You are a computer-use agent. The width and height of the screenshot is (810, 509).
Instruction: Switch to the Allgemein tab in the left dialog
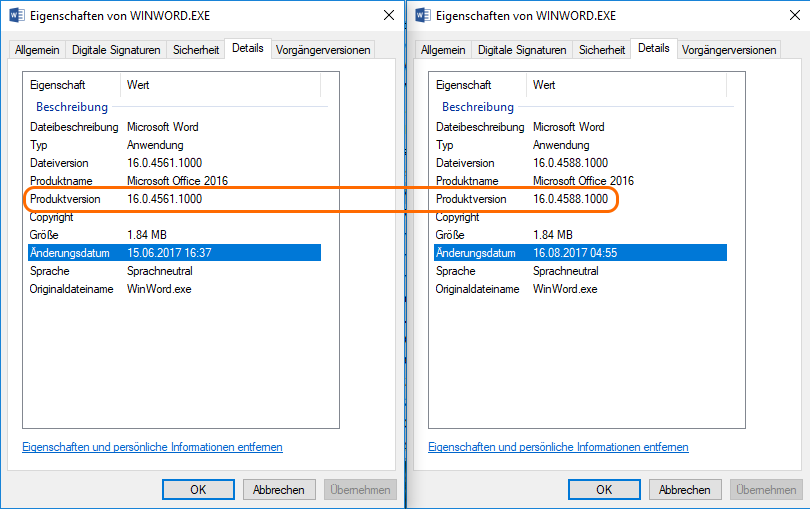coord(37,50)
